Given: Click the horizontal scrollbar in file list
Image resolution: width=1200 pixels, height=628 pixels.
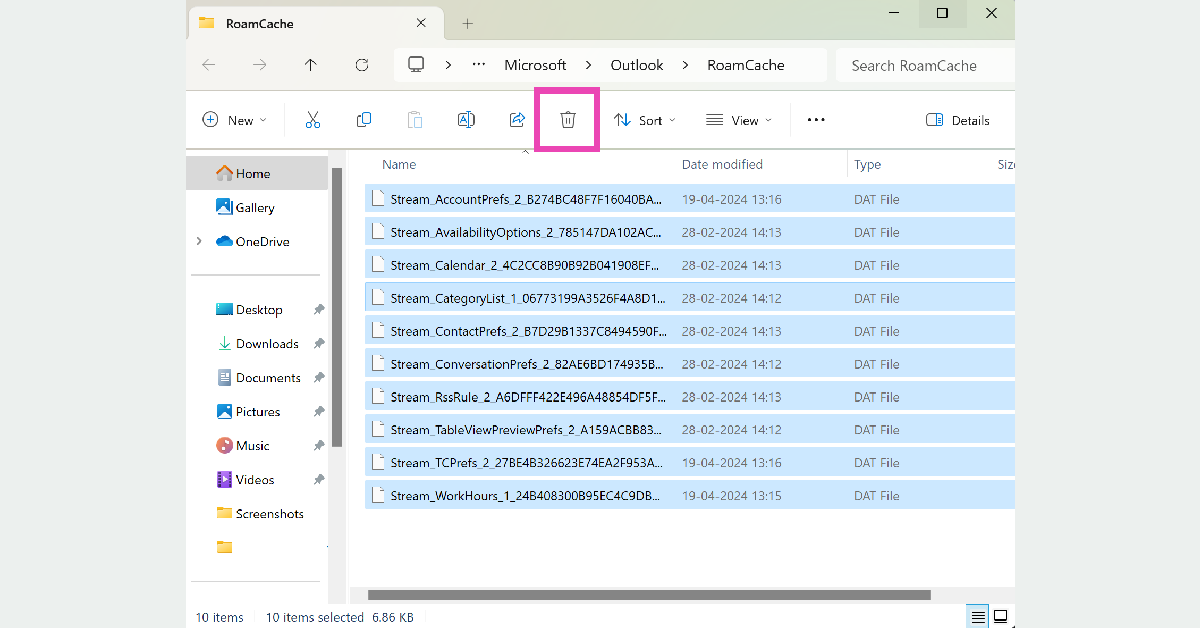Looking at the screenshot, I should [x=649, y=595].
